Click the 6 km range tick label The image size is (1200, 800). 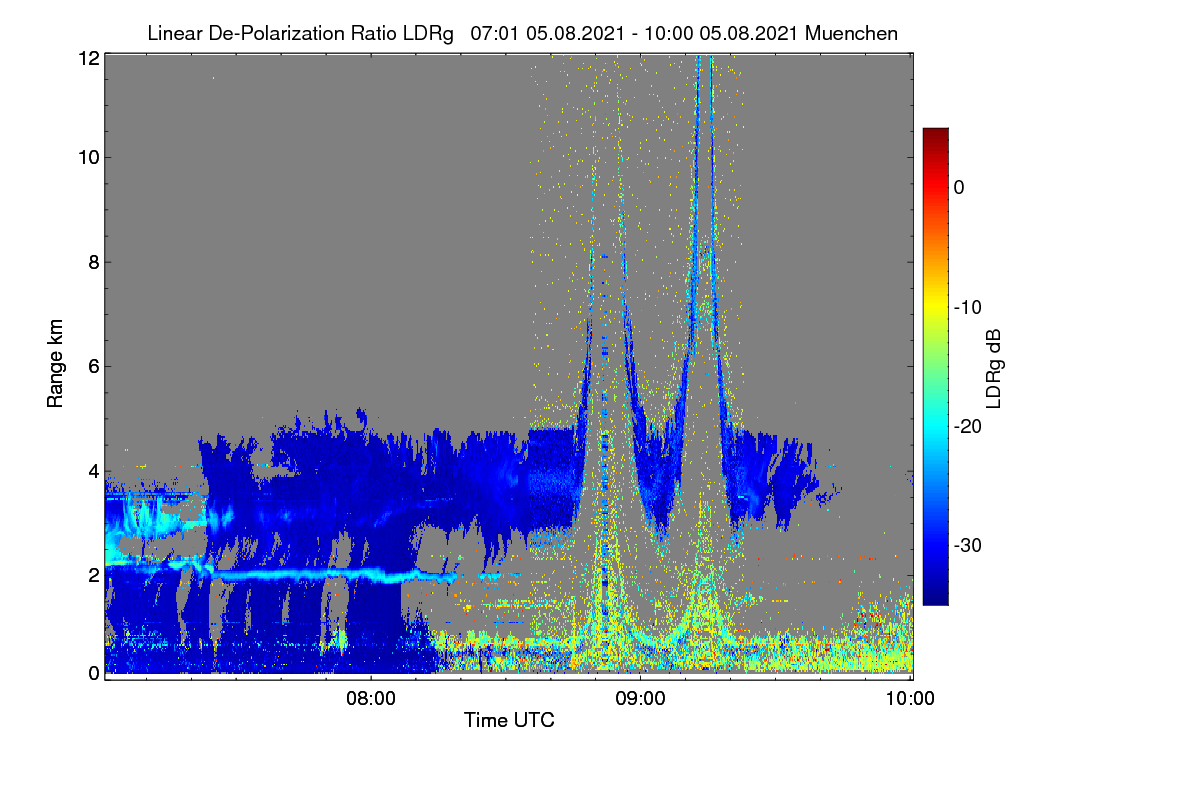94,366
